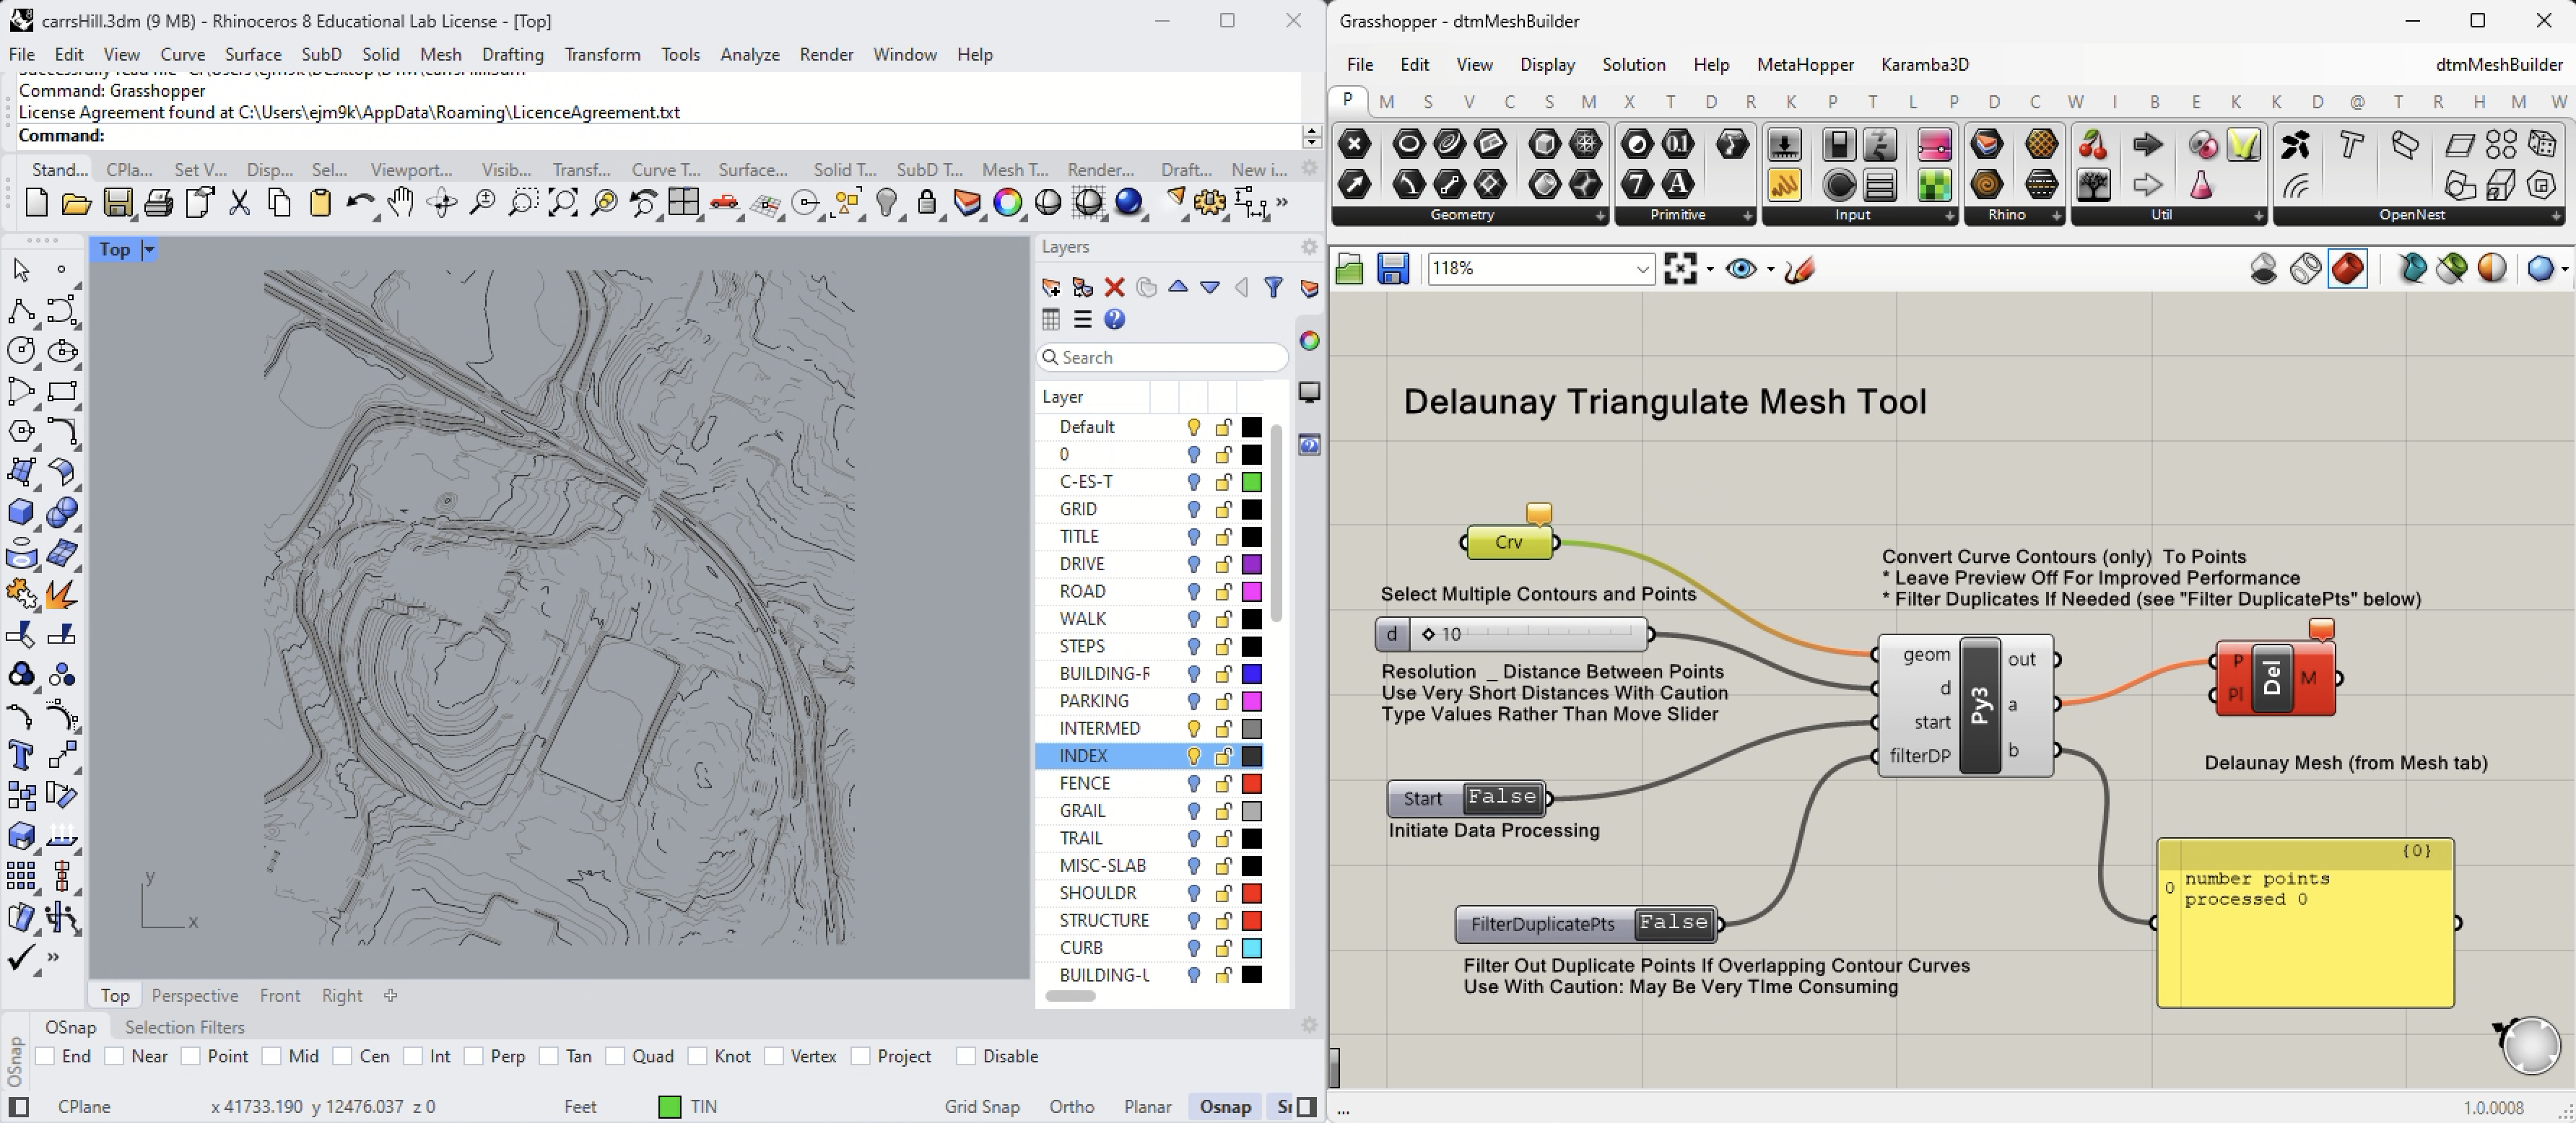Click the New Layer icon in Layers panel

[1050, 288]
